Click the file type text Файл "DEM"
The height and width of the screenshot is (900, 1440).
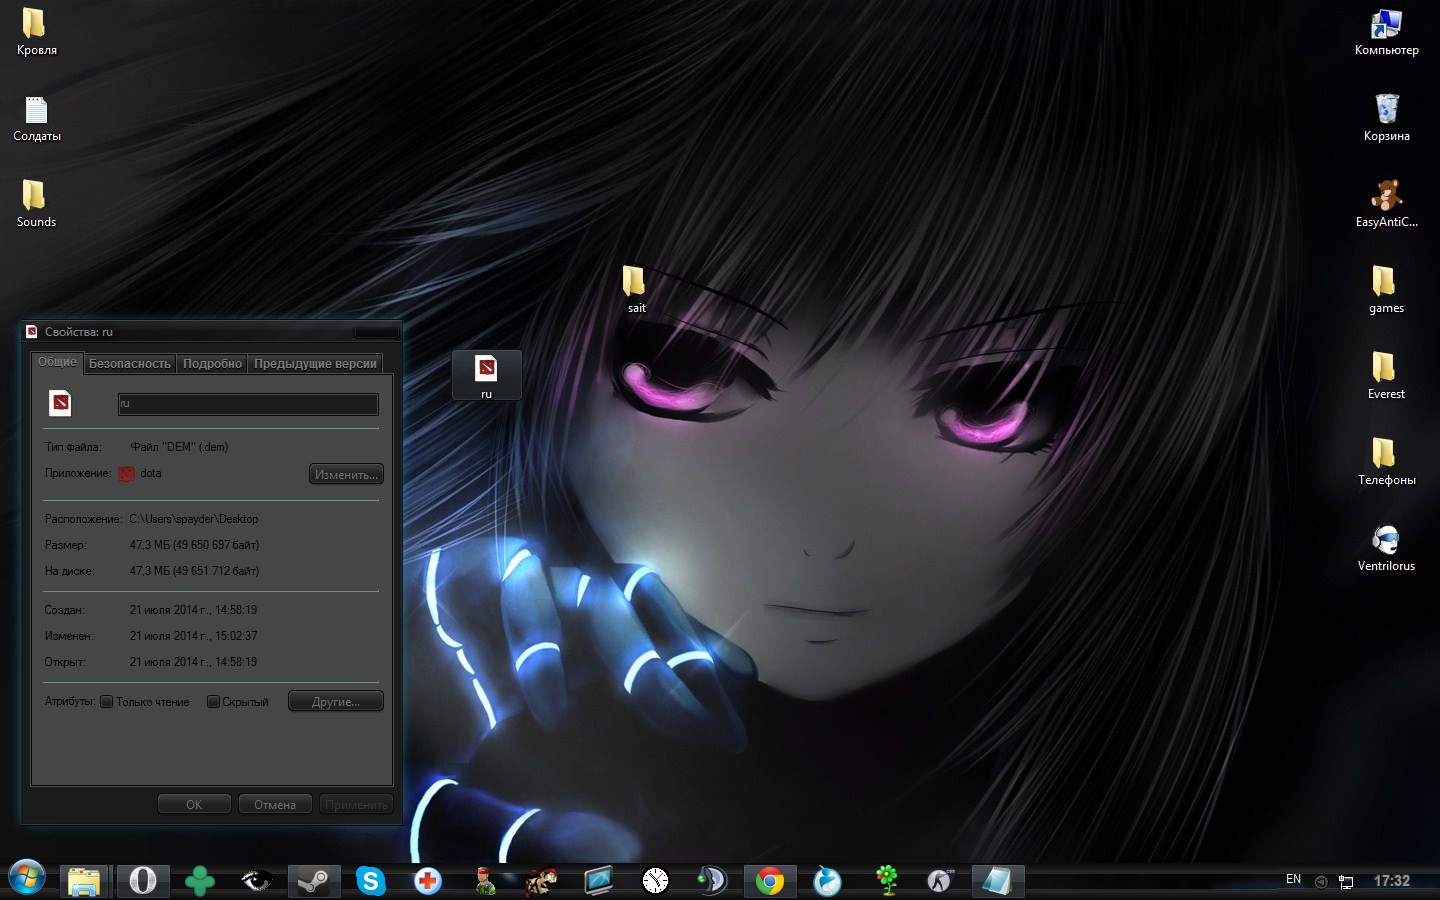click(179, 447)
